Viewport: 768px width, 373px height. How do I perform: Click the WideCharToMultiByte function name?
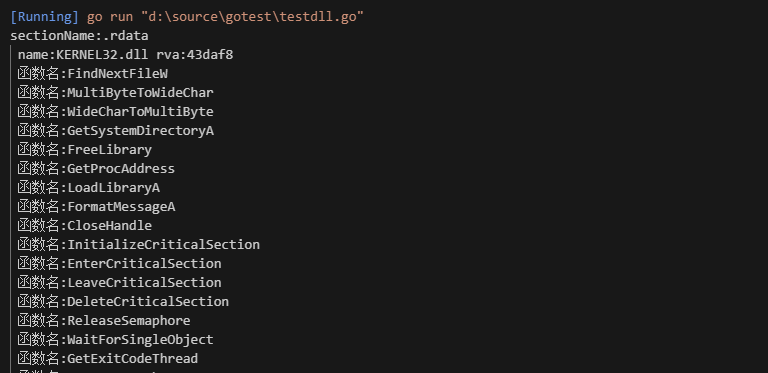pos(141,112)
